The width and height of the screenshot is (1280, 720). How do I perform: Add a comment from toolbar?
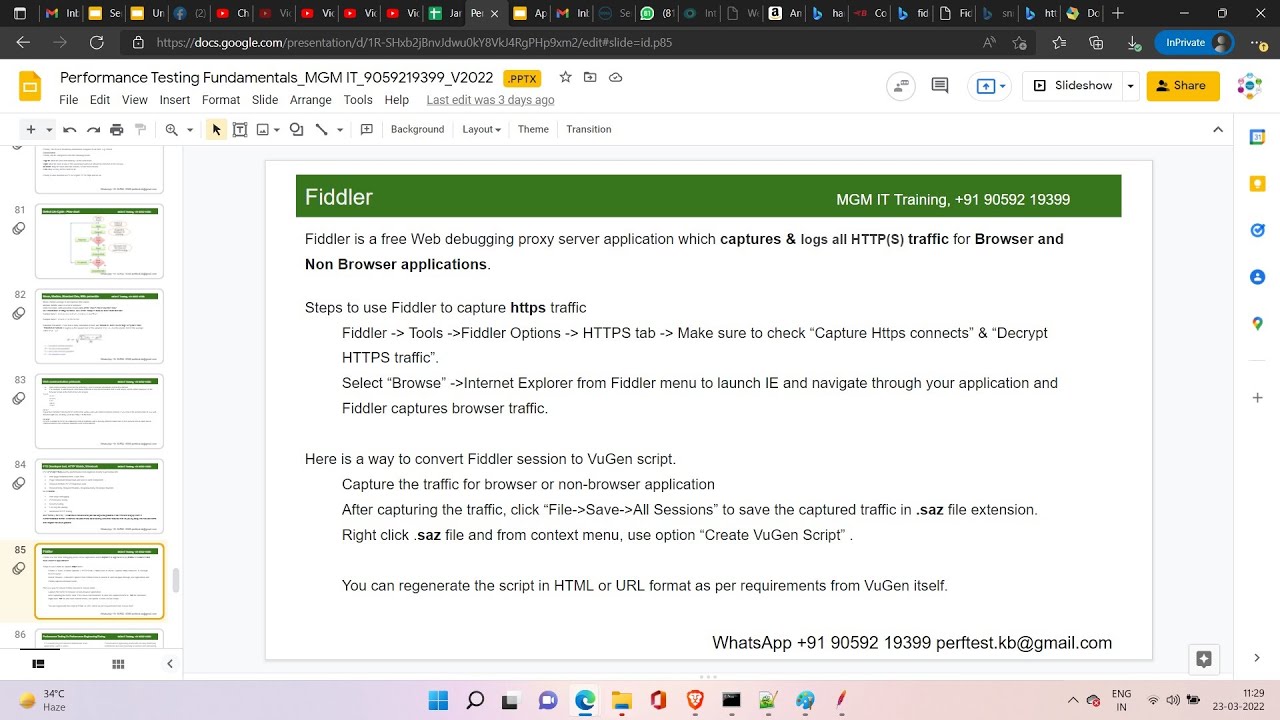pyautogui.click(x=367, y=129)
